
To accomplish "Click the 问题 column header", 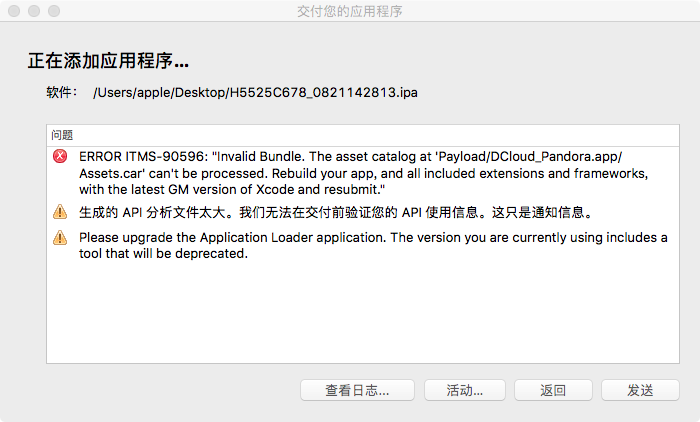I will click(x=62, y=134).
